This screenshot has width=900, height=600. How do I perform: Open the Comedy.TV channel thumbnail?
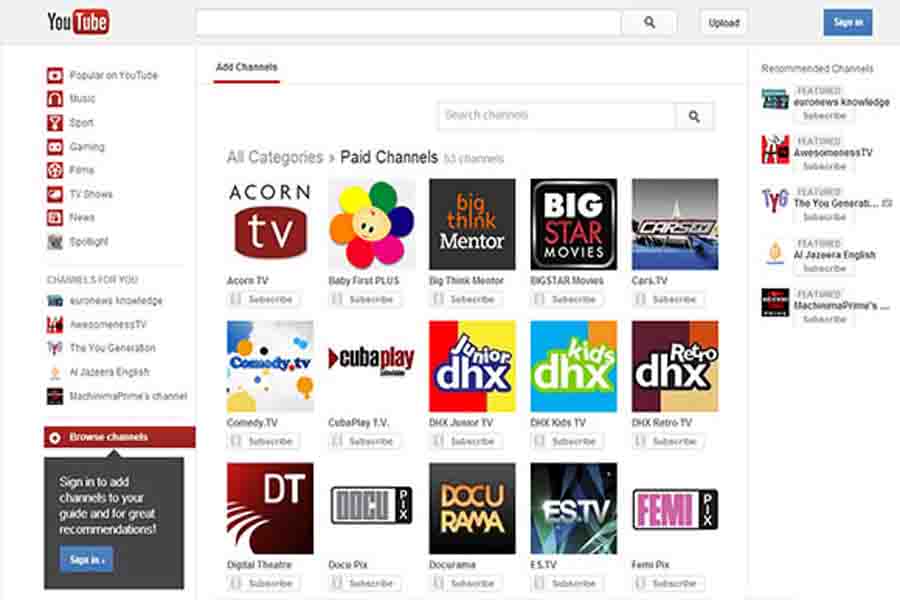pos(270,366)
